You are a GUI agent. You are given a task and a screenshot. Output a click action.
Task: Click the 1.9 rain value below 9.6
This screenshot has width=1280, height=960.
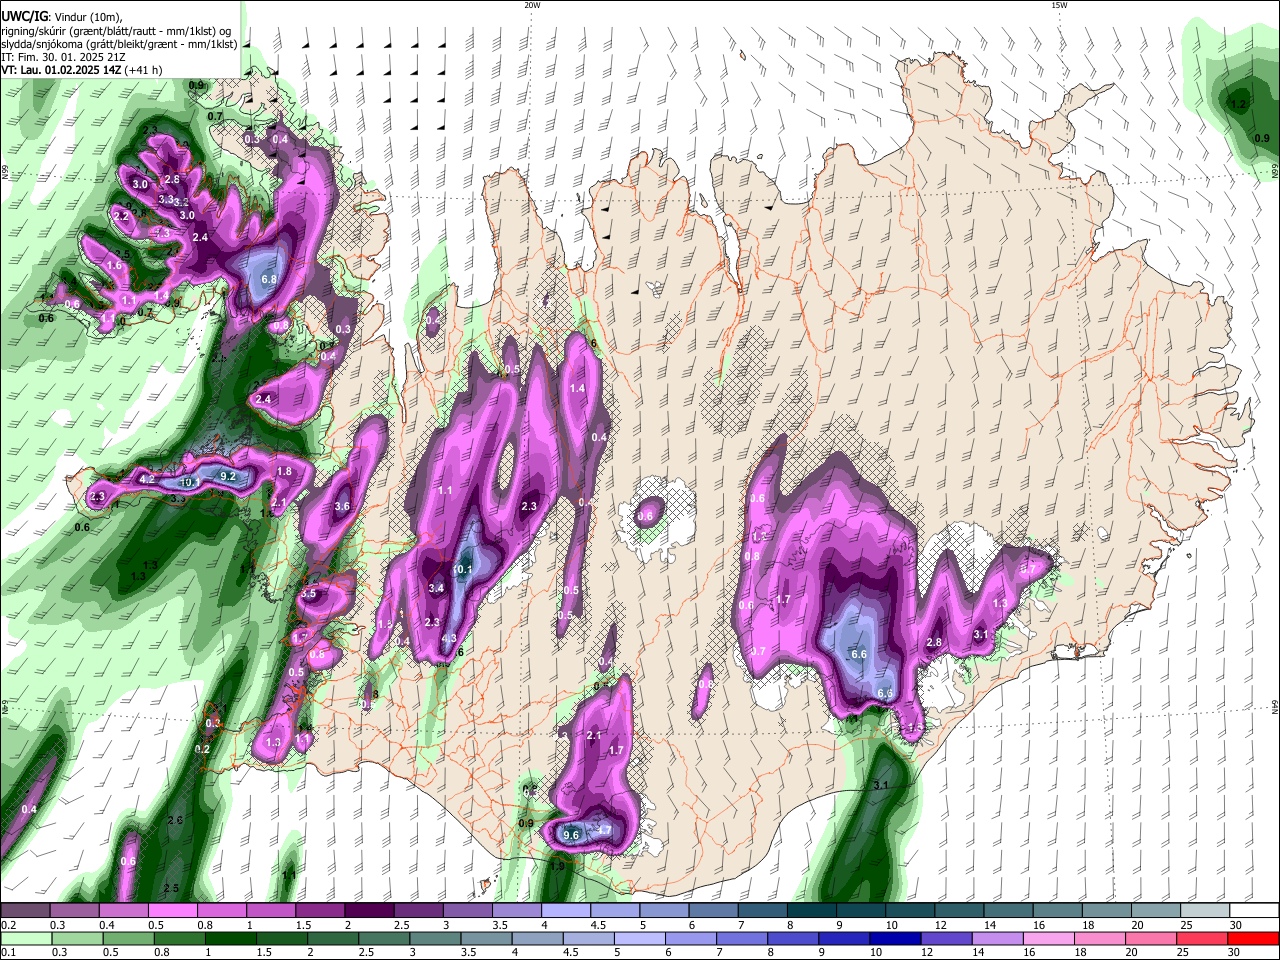[556, 866]
